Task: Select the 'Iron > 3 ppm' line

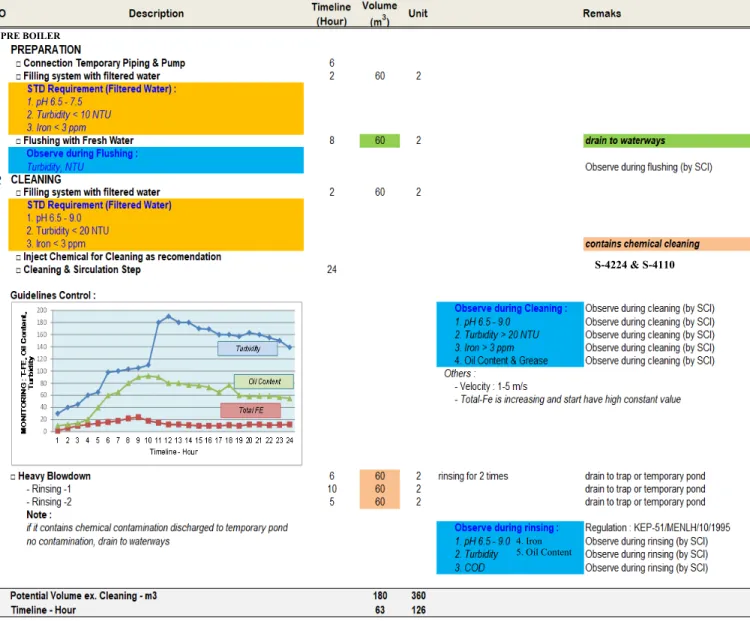Action: click(484, 348)
